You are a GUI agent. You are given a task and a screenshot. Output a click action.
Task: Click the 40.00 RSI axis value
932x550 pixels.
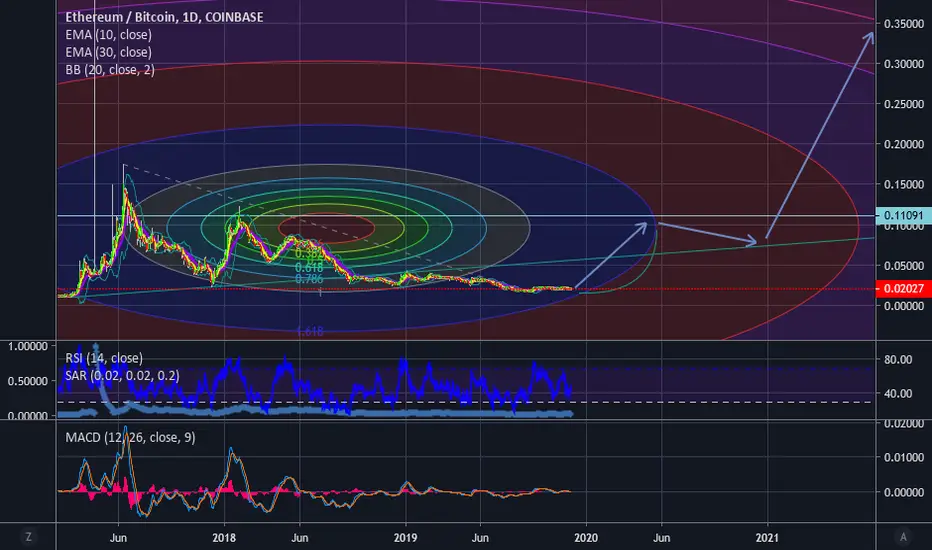[898, 393]
